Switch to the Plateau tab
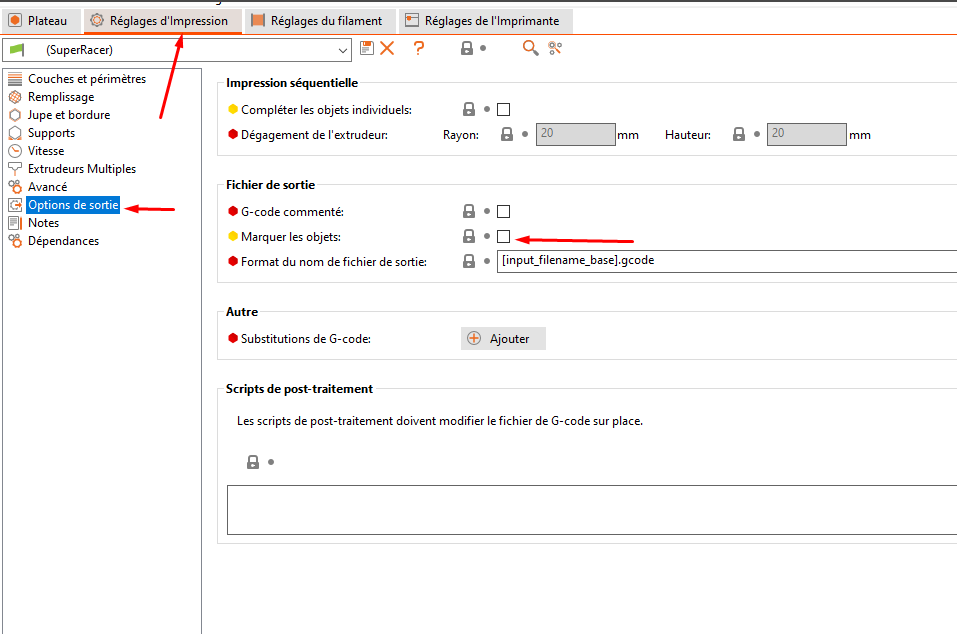Screen dimensions: 957x634 tap(42, 21)
